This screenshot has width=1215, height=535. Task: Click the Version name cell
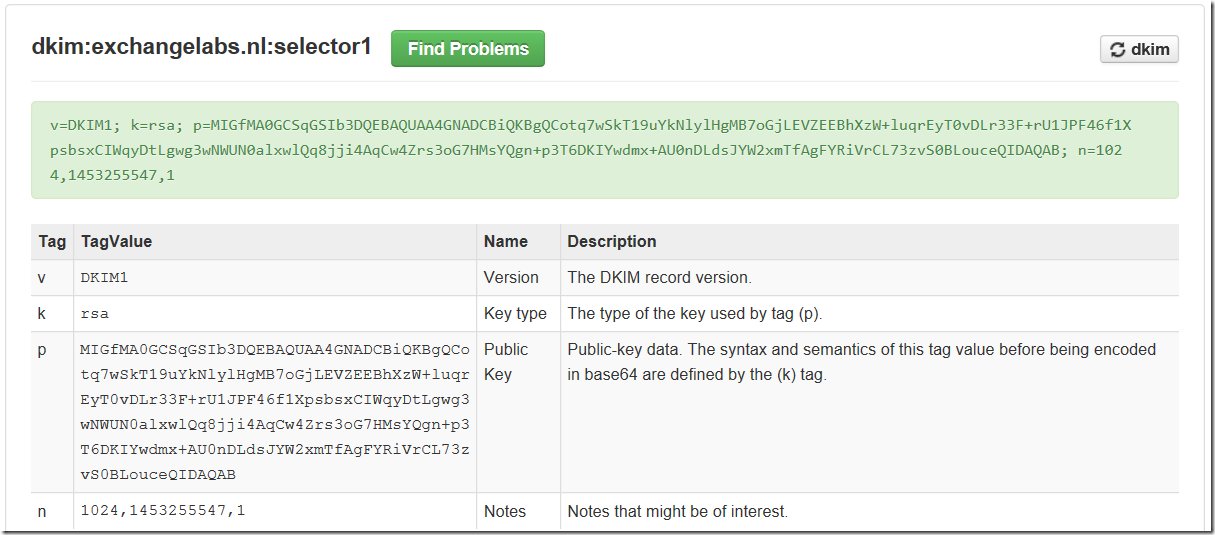pyautogui.click(x=511, y=278)
